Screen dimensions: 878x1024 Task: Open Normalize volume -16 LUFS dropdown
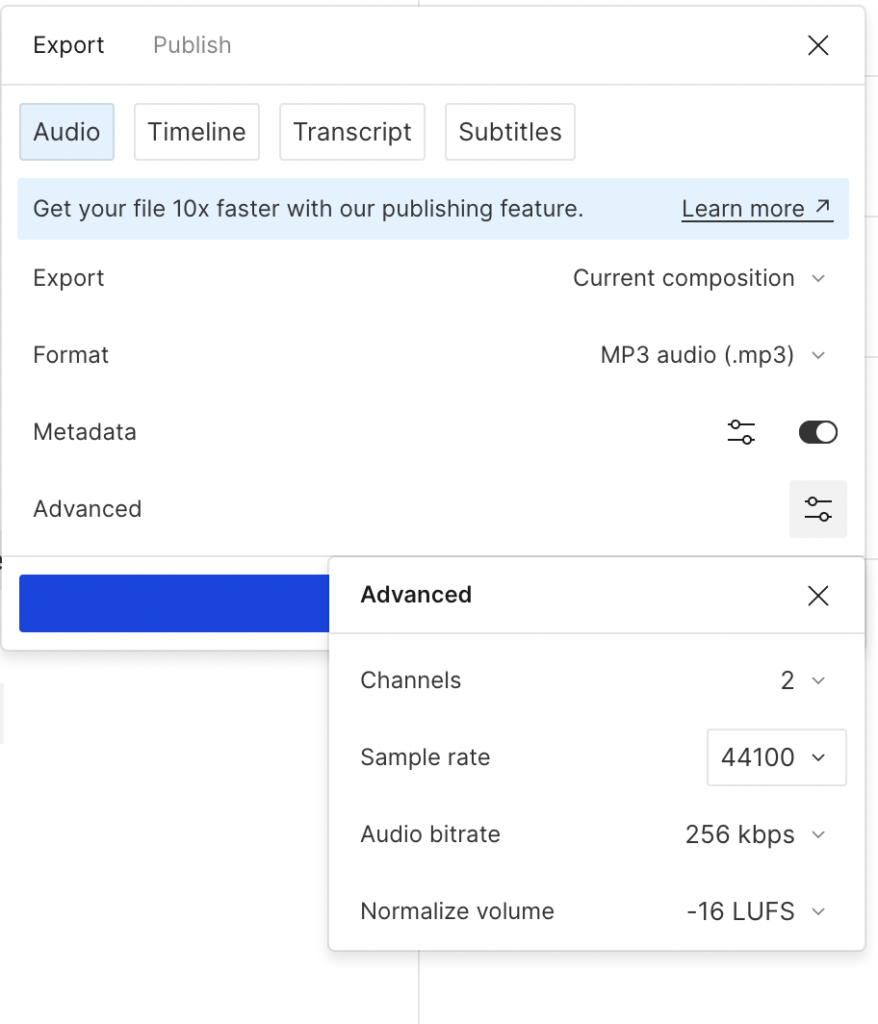tap(755, 912)
